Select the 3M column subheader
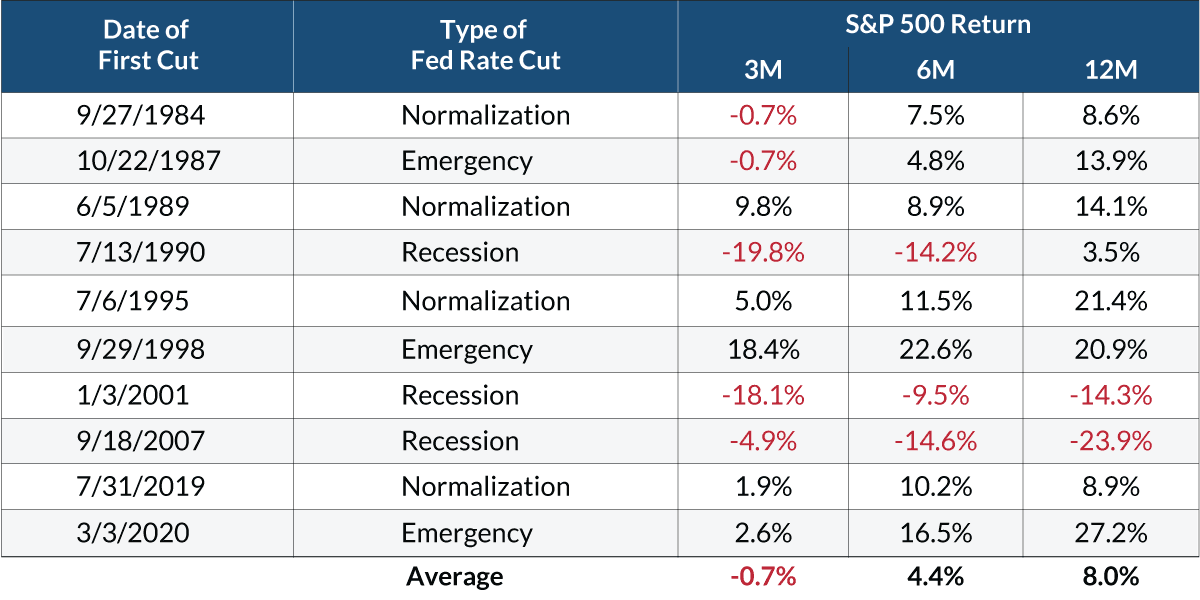 tap(763, 69)
